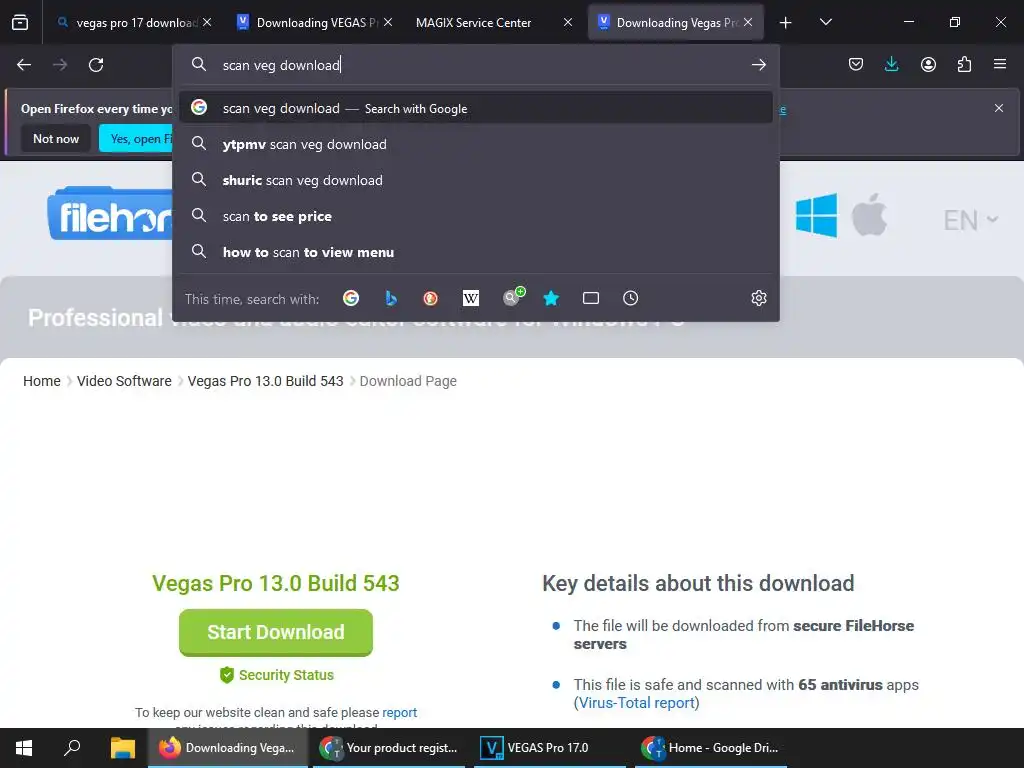This screenshot has width=1024, height=768.
Task: Click the Download Page breadcrumb text
Action: pos(408,381)
